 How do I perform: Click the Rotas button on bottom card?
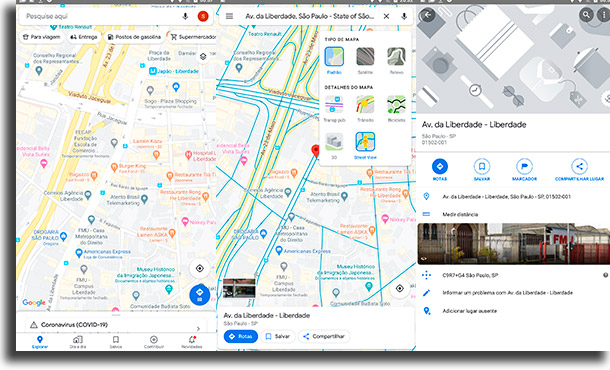click(241, 336)
